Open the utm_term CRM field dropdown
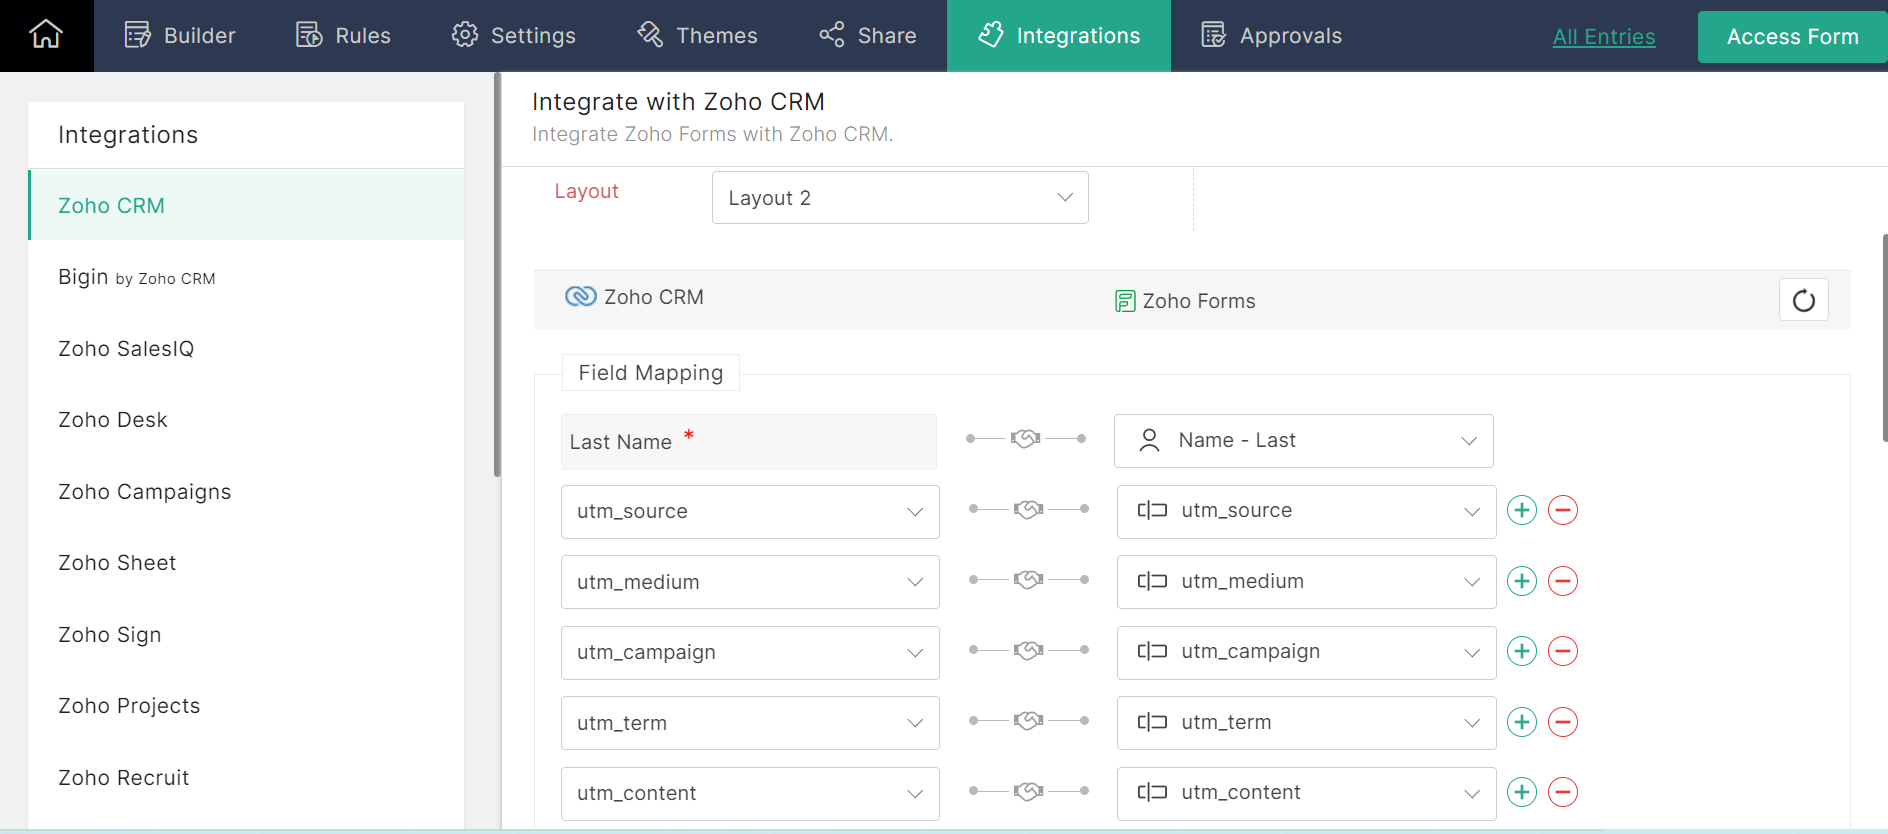 [749, 723]
